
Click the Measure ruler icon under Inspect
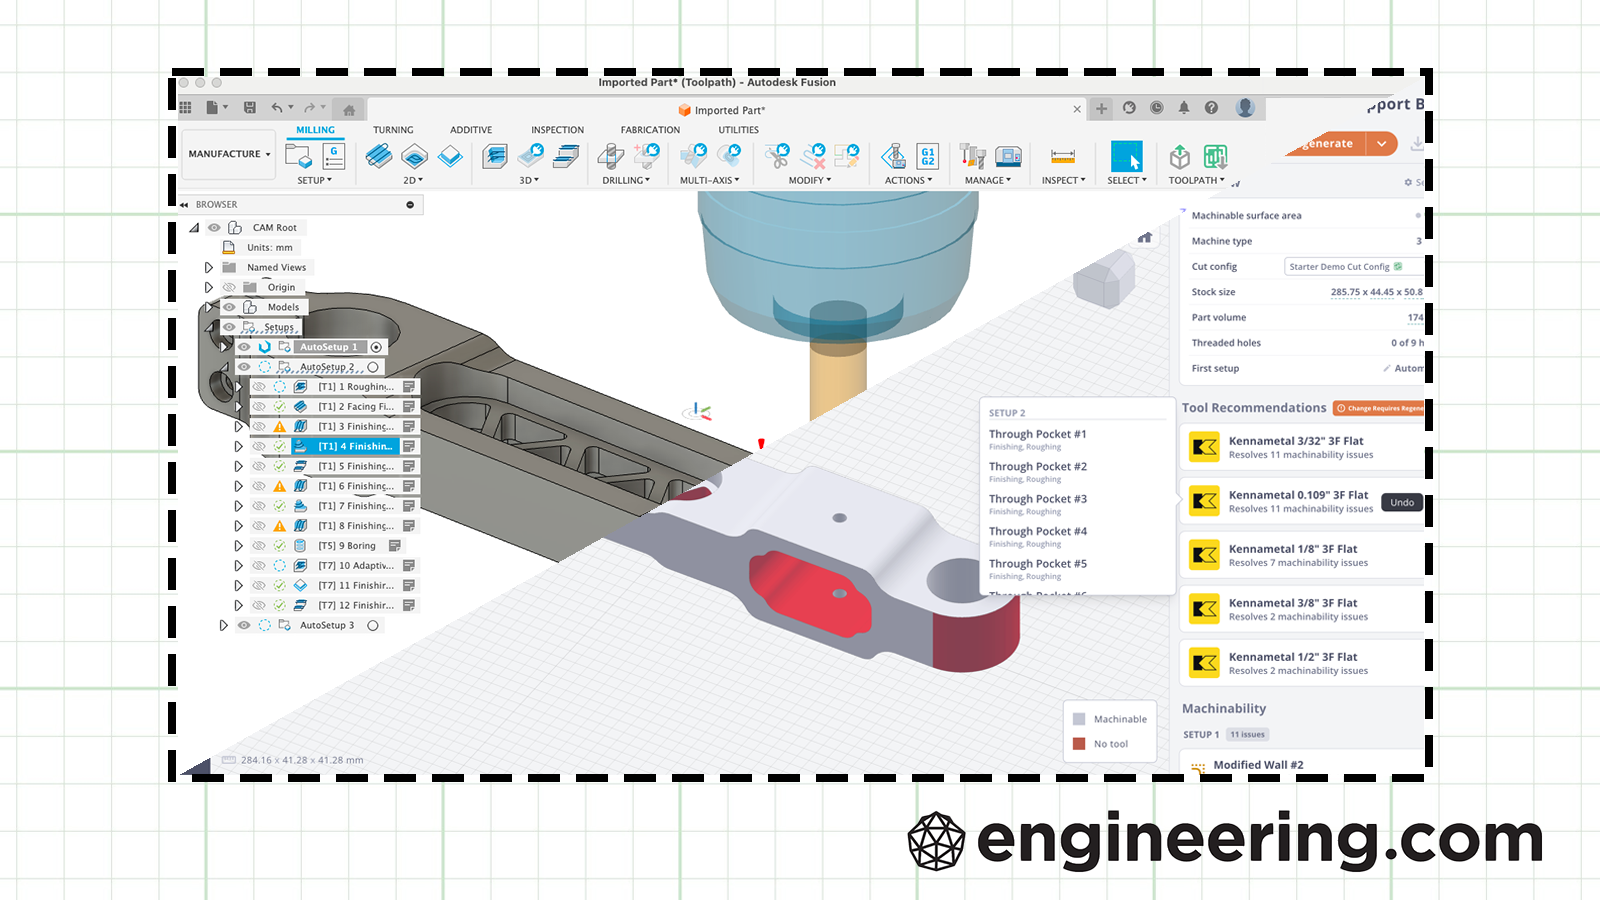pyautogui.click(x=1062, y=157)
